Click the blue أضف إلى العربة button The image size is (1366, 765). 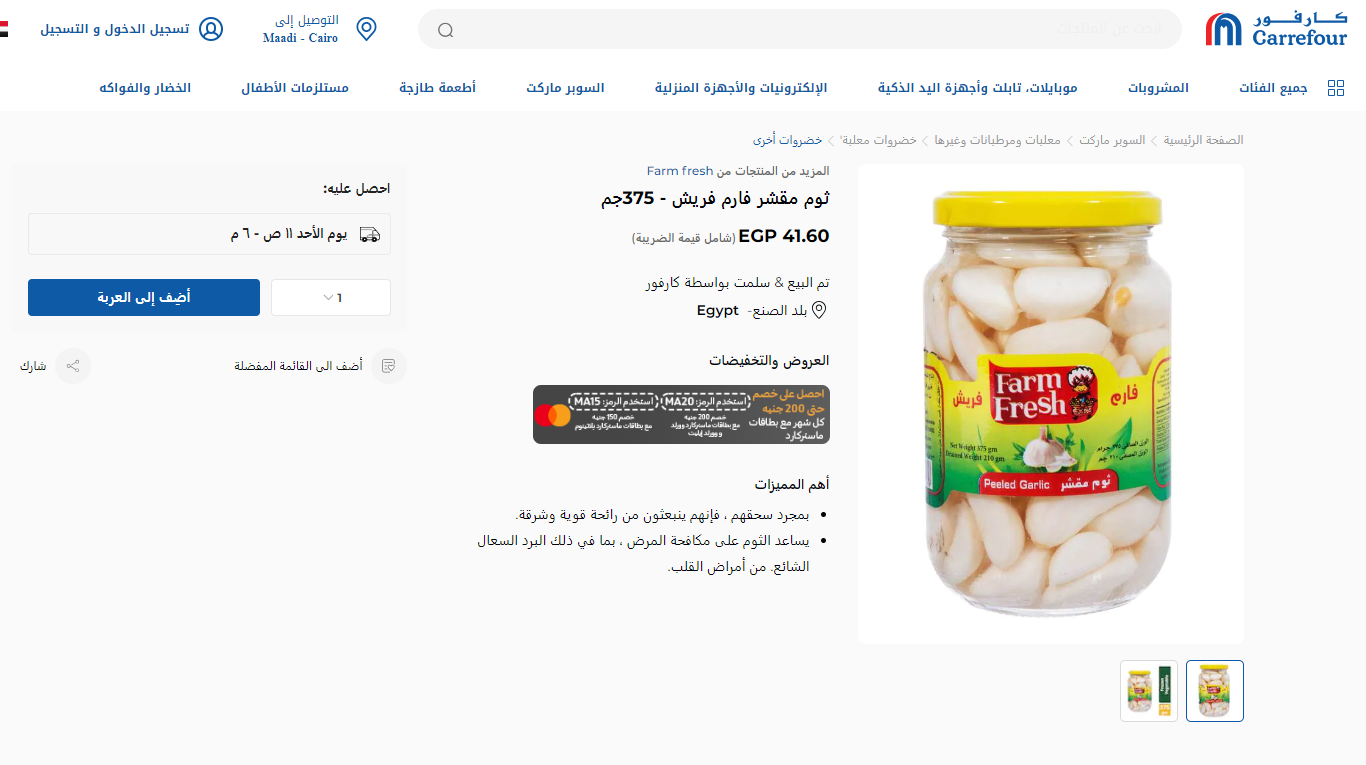144,298
